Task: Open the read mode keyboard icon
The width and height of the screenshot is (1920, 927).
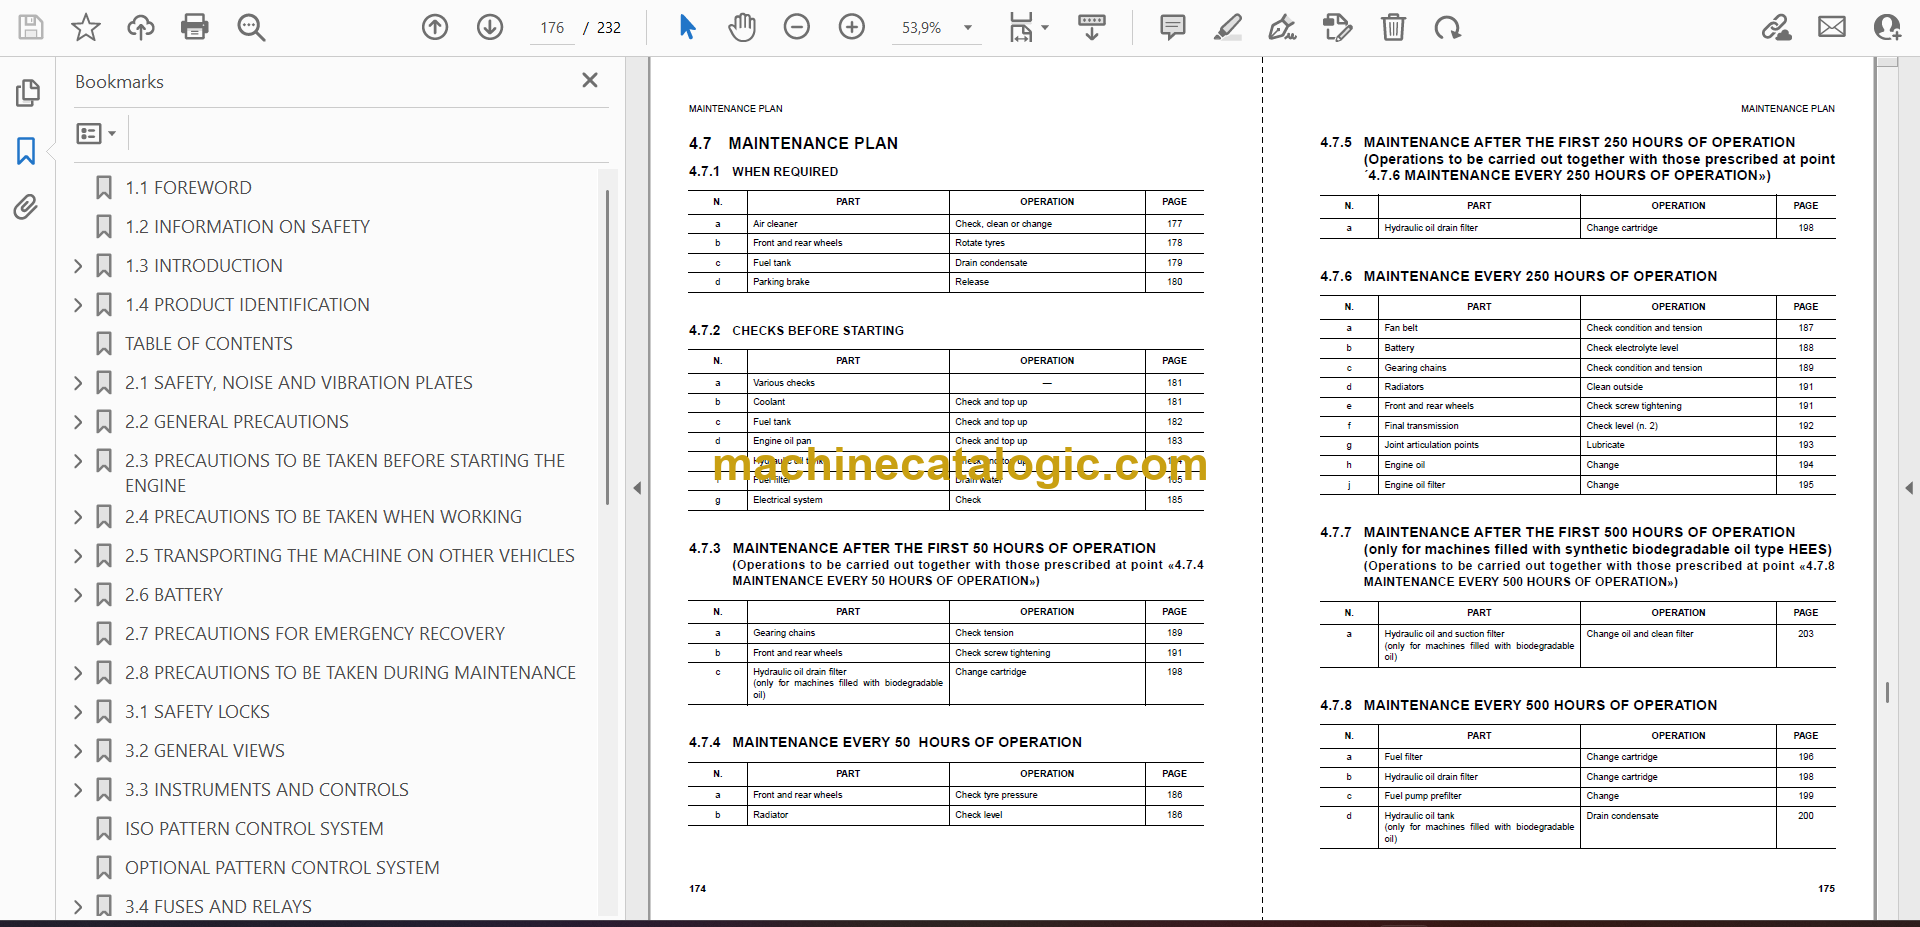Action: tap(1092, 27)
